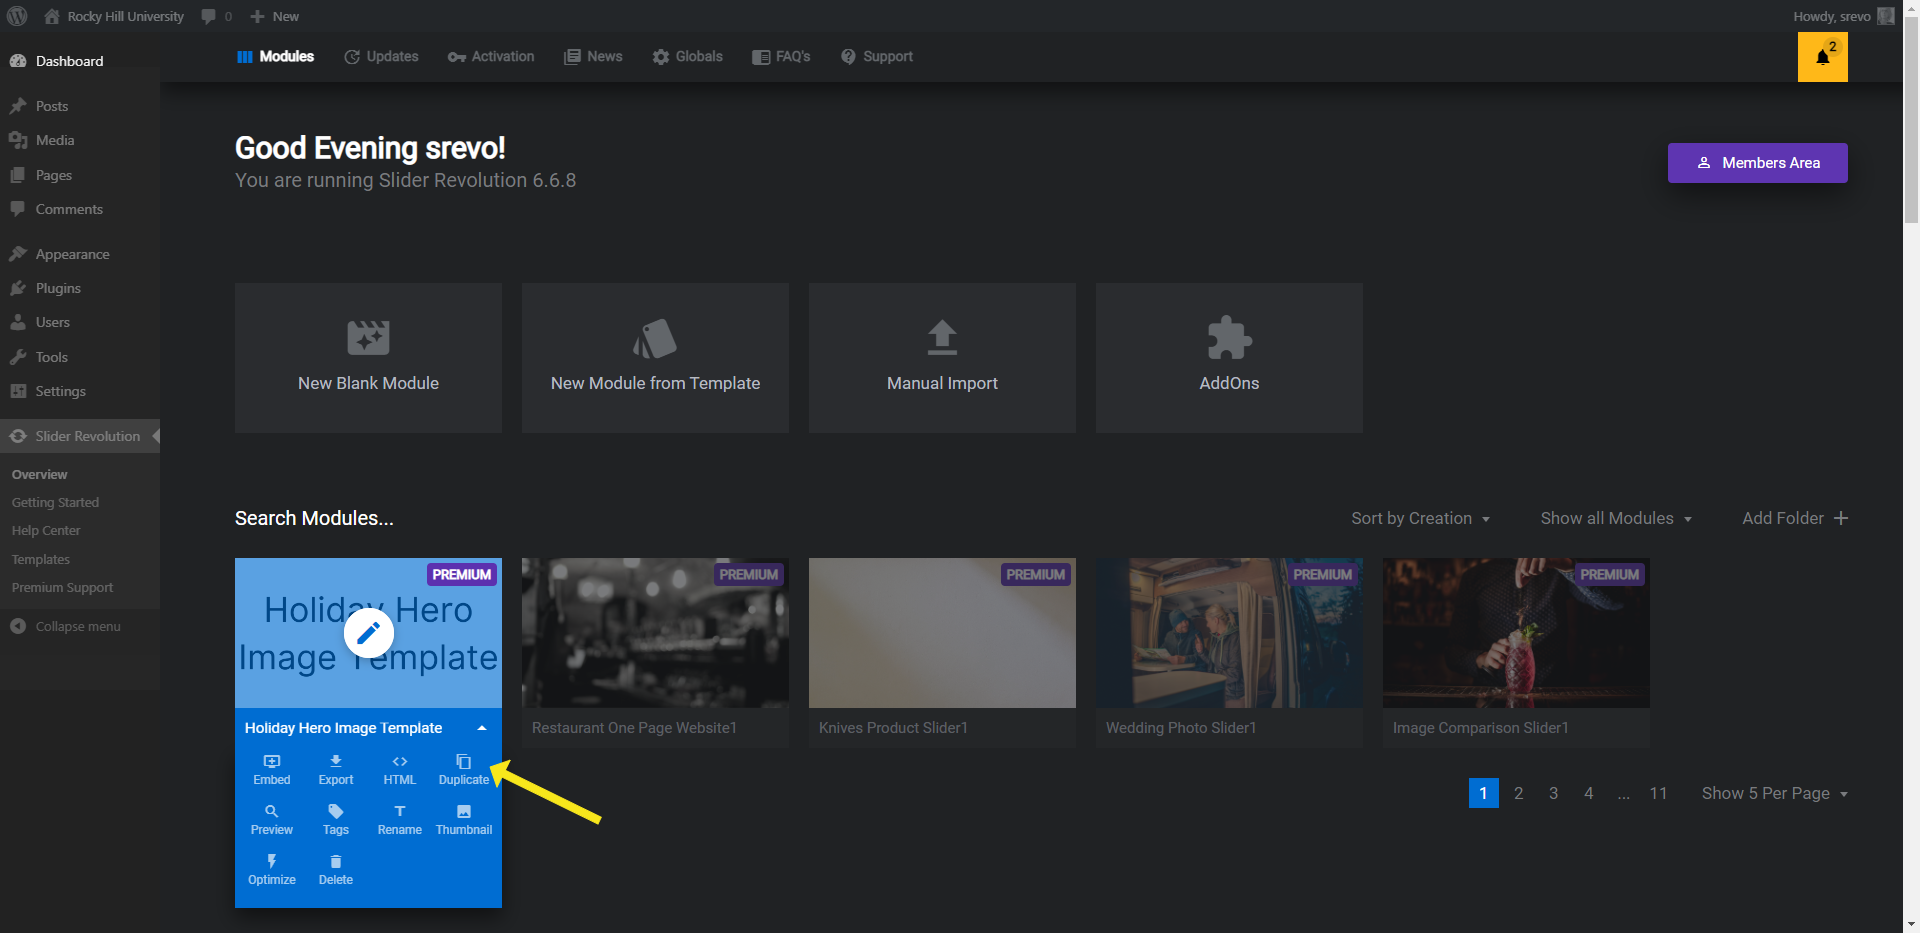Duplicate the Holiday Hero Image Template

(464, 770)
